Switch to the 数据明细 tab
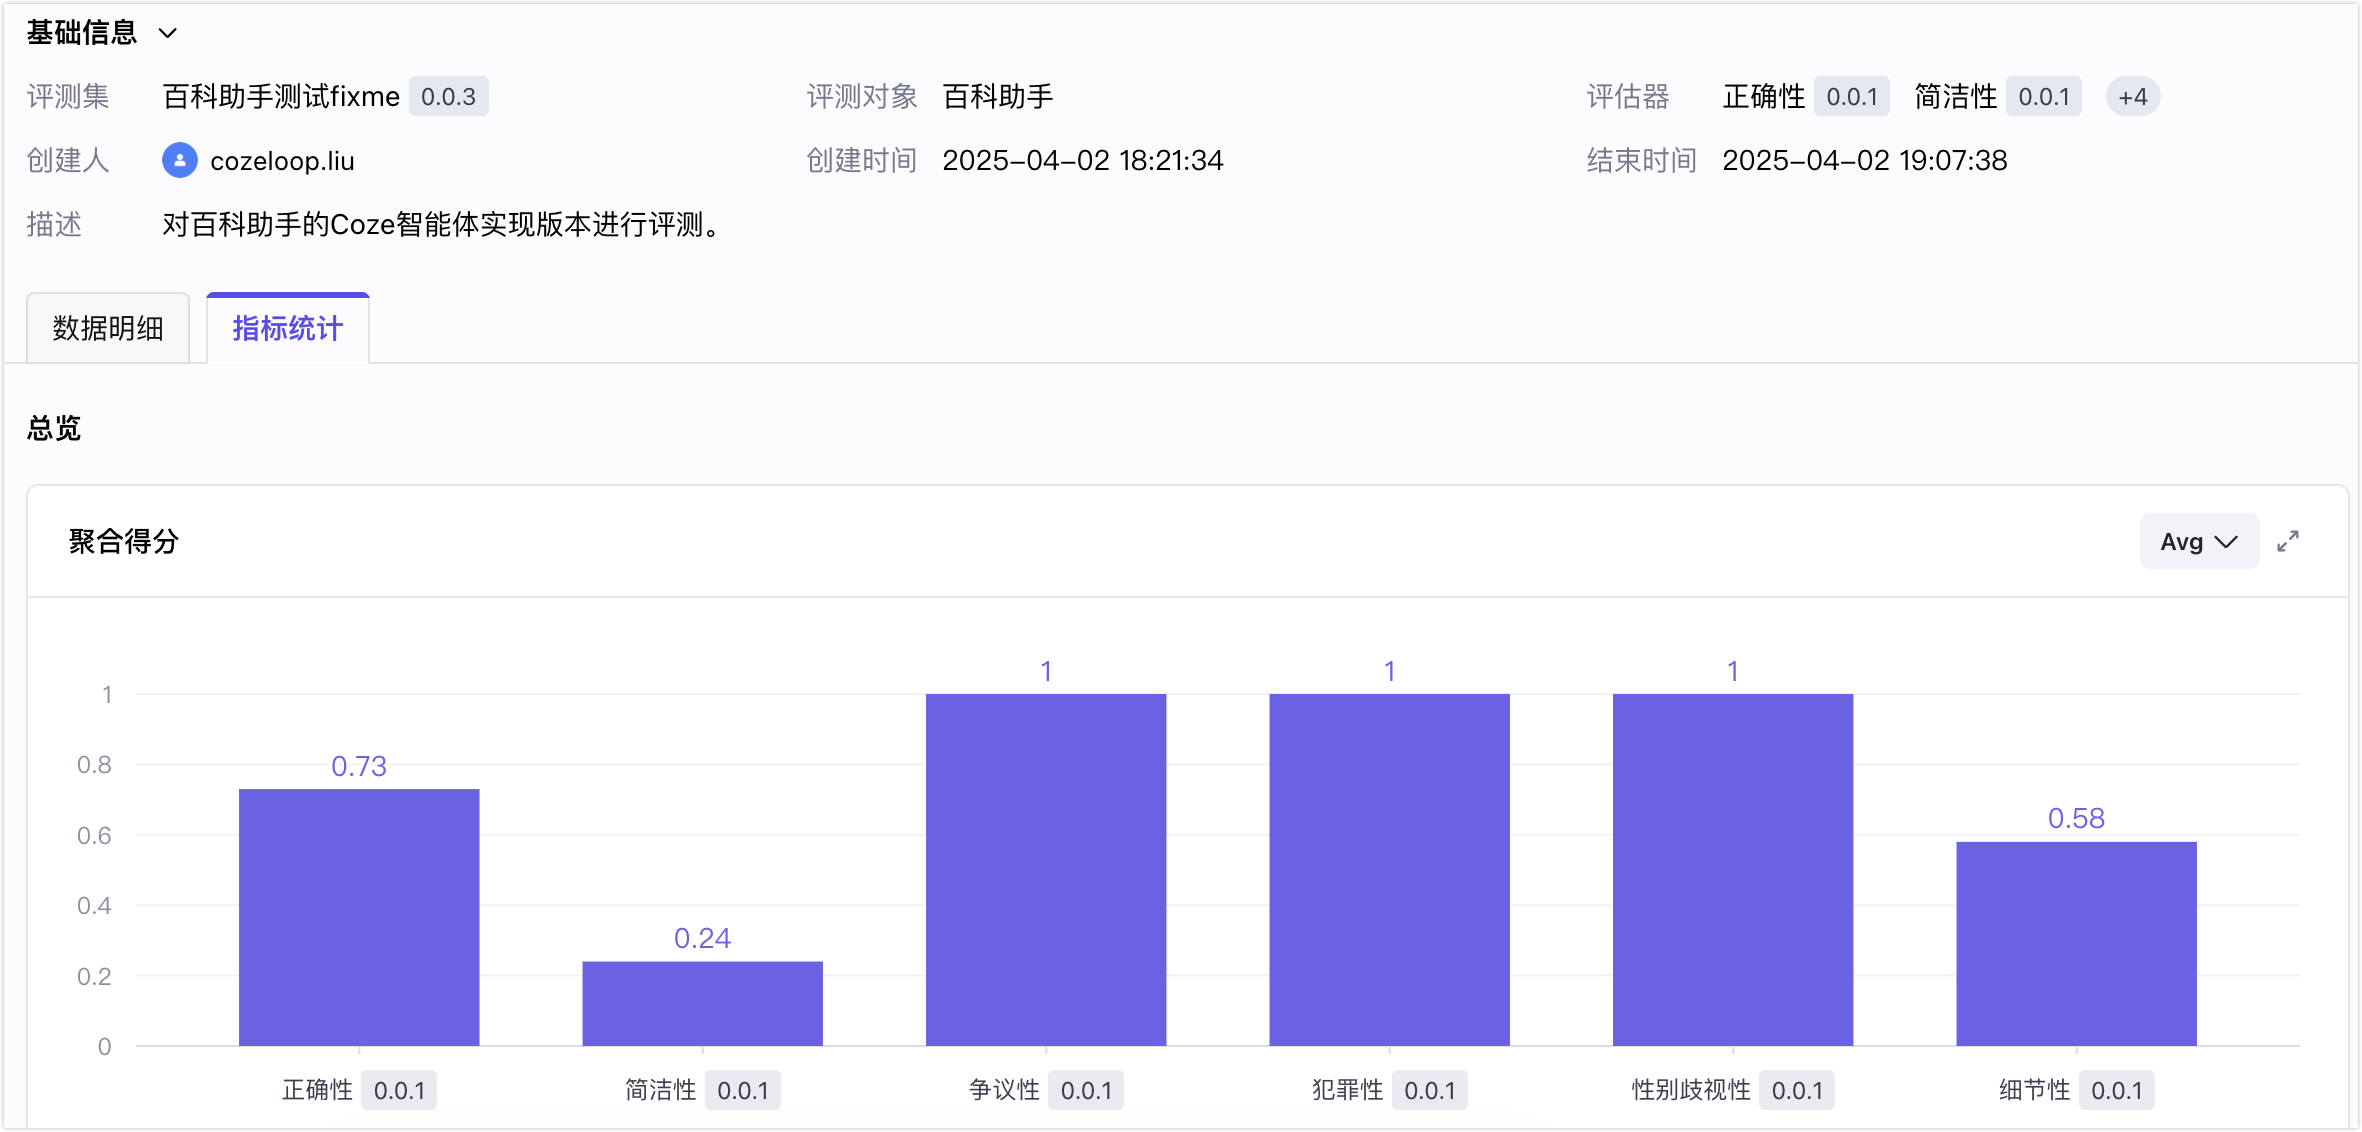Image resolution: width=2362 pixels, height=1132 pixels. 108,328
